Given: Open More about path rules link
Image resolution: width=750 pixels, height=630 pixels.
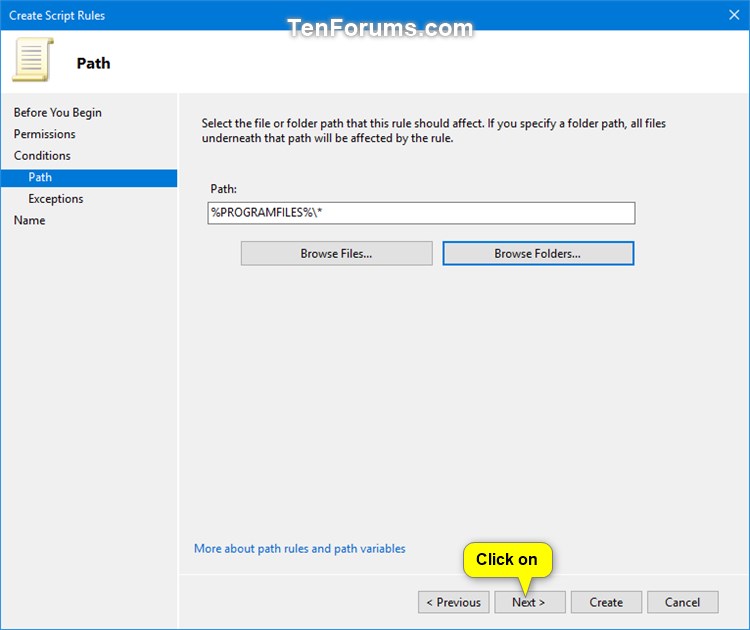Looking at the screenshot, I should (x=299, y=549).
